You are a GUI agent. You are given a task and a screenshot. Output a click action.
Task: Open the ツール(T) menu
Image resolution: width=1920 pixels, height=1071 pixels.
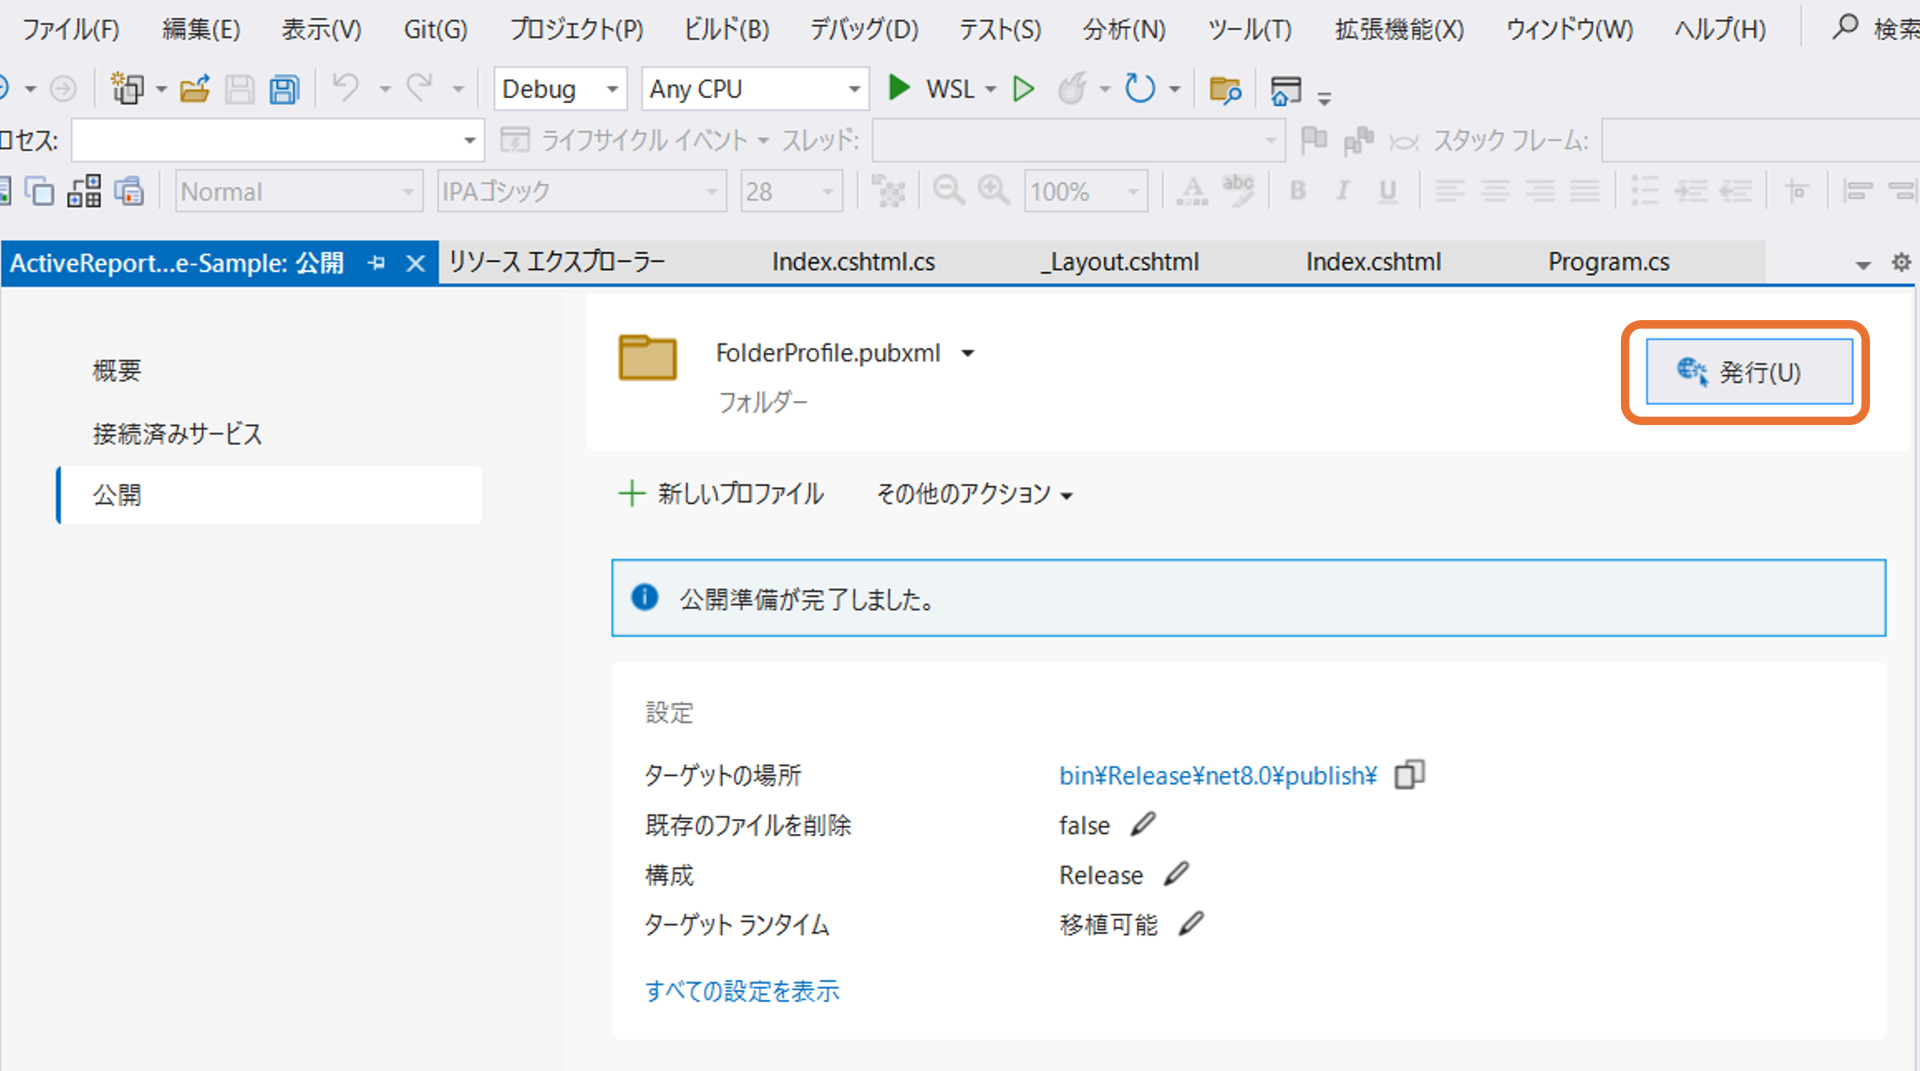tap(1250, 29)
